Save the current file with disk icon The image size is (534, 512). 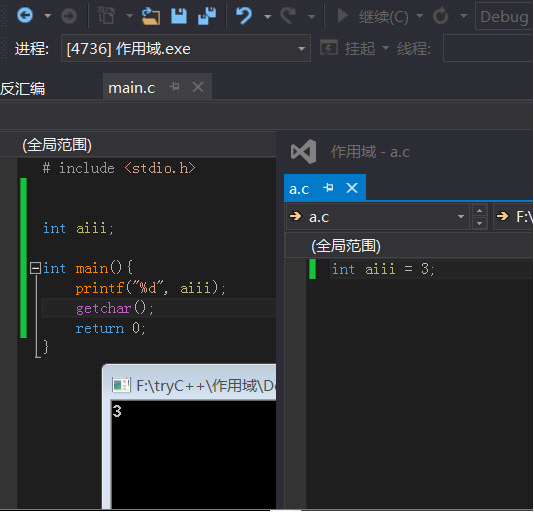click(179, 16)
